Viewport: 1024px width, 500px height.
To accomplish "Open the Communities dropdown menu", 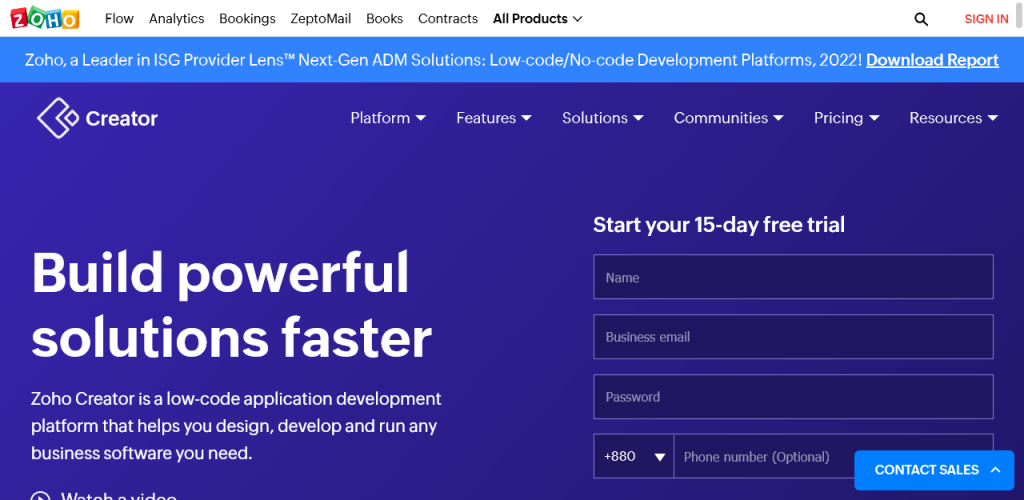I will coord(729,118).
